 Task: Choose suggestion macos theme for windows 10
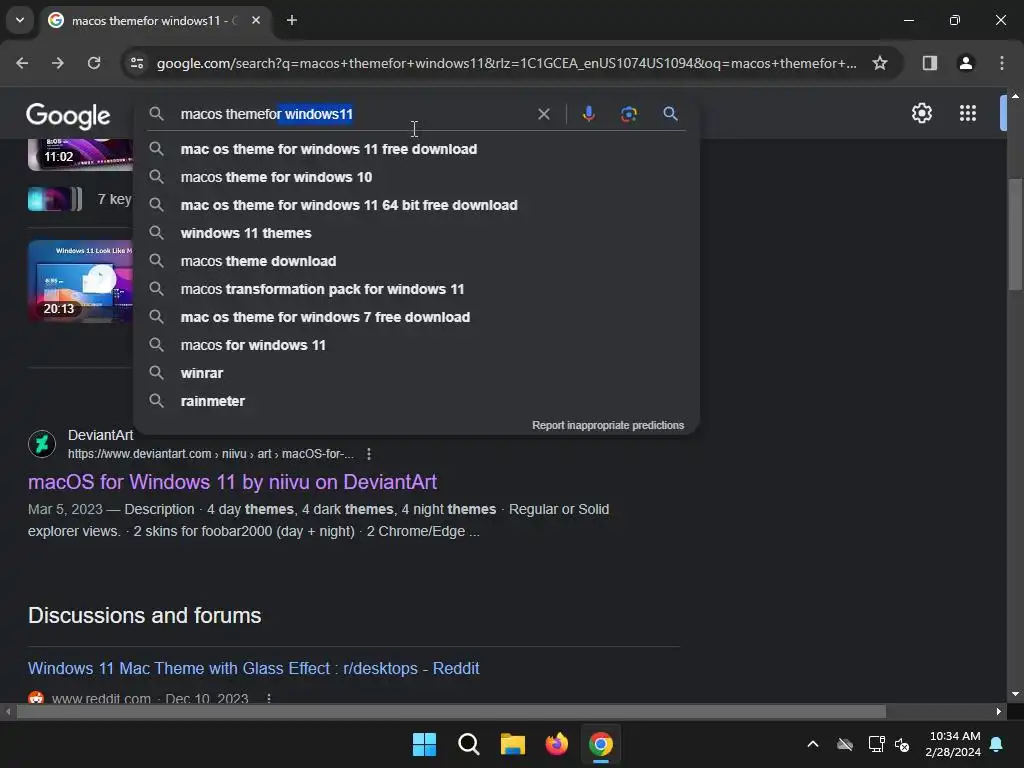pyautogui.click(x=416, y=177)
